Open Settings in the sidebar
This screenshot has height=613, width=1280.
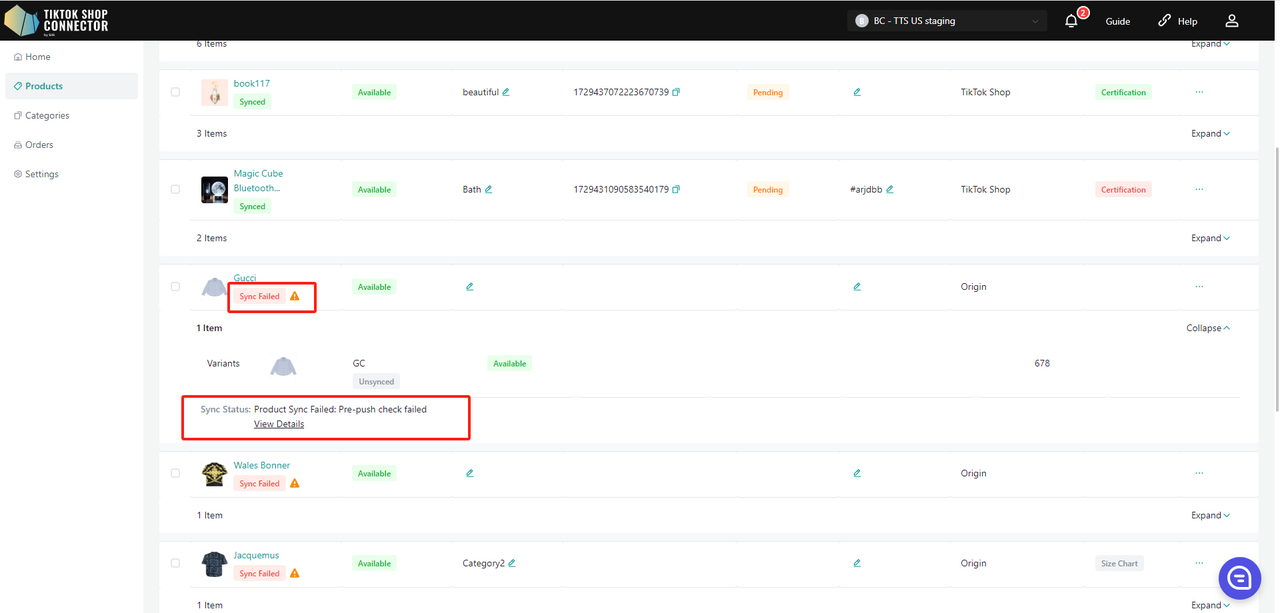[71, 174]
